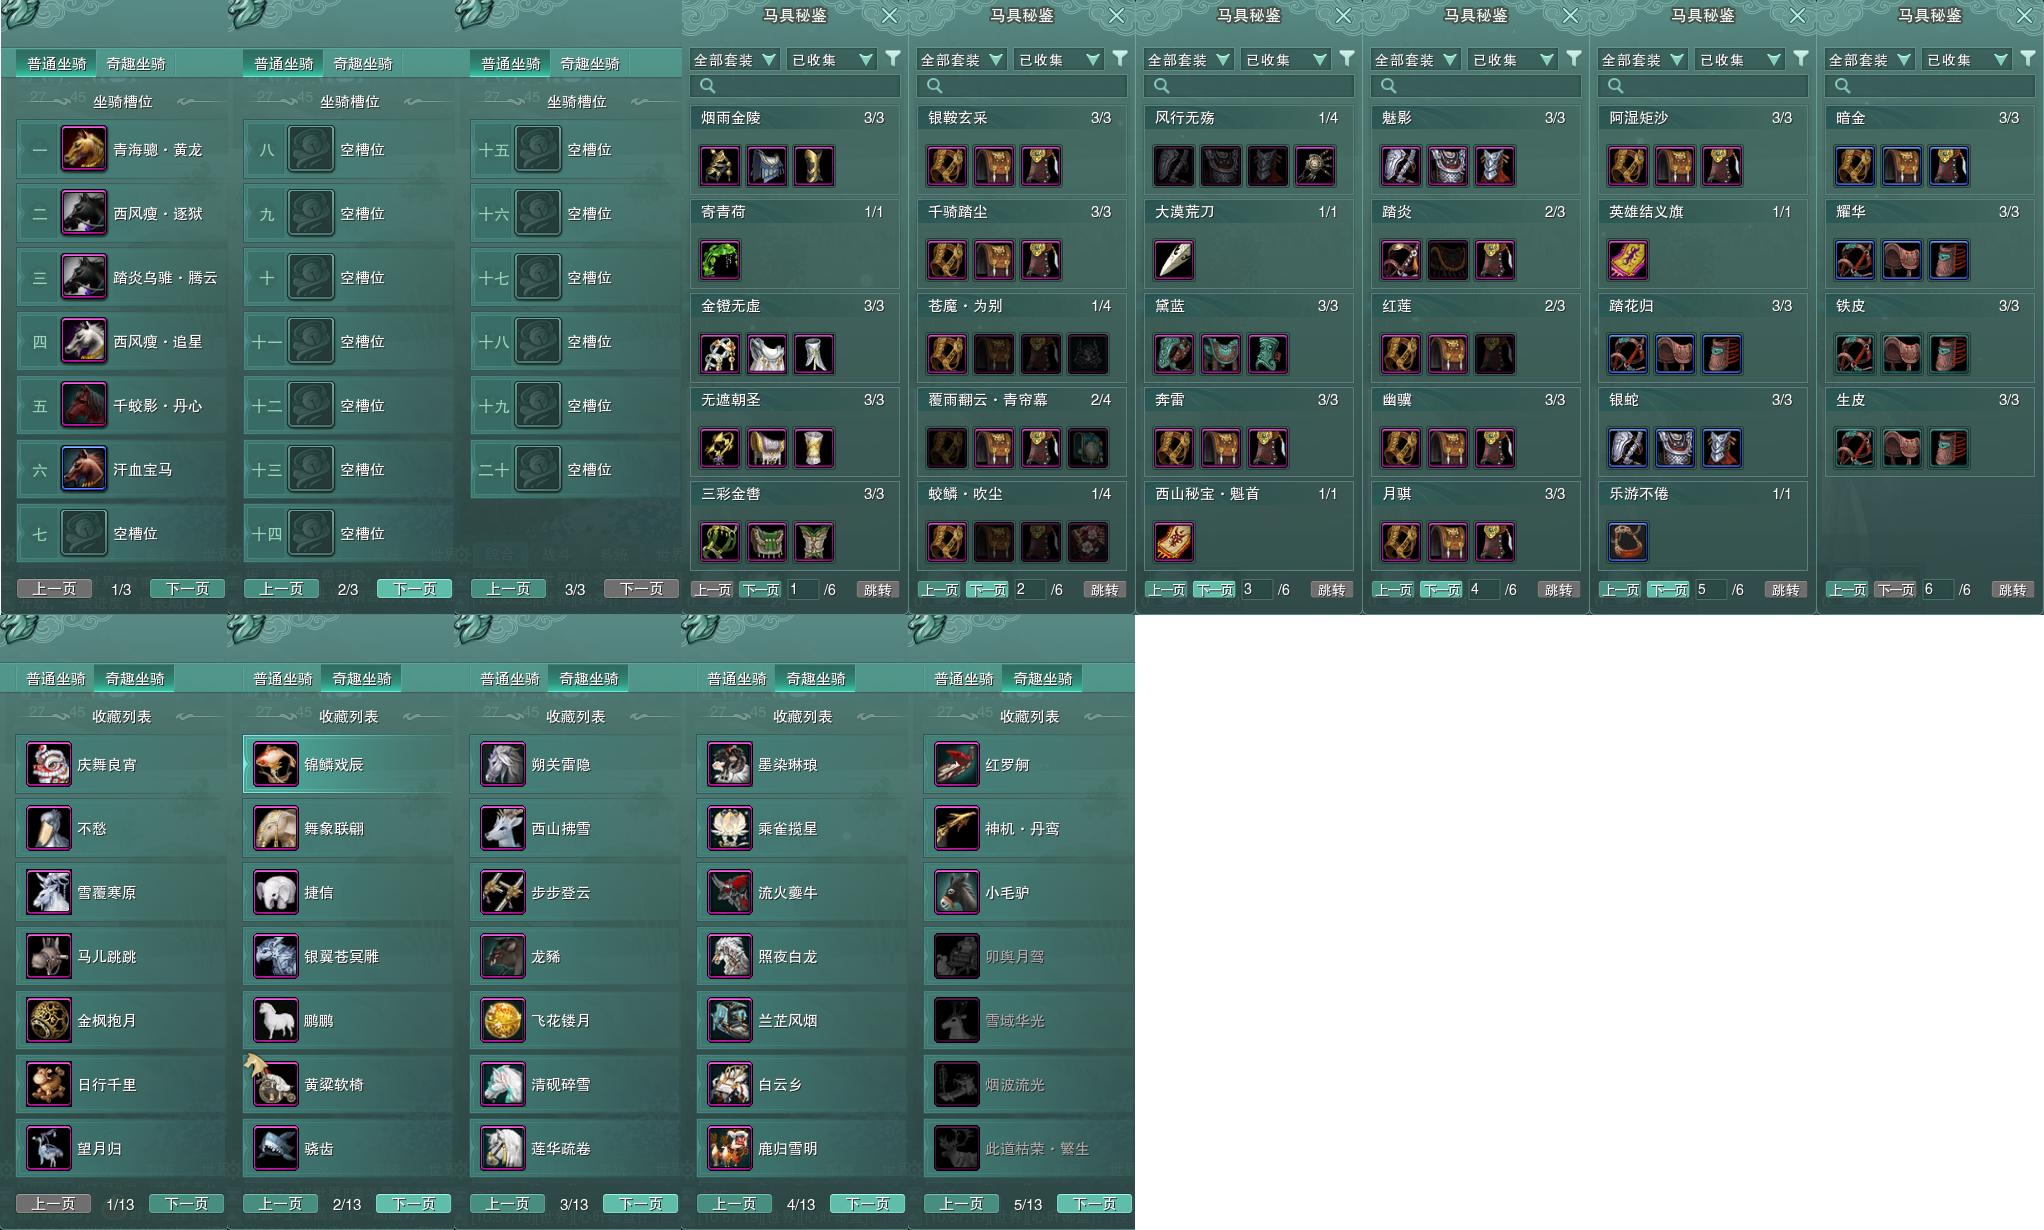Open 全部套装 dropdown in panel listing 阿湿矩沙

click(1642, 60)
